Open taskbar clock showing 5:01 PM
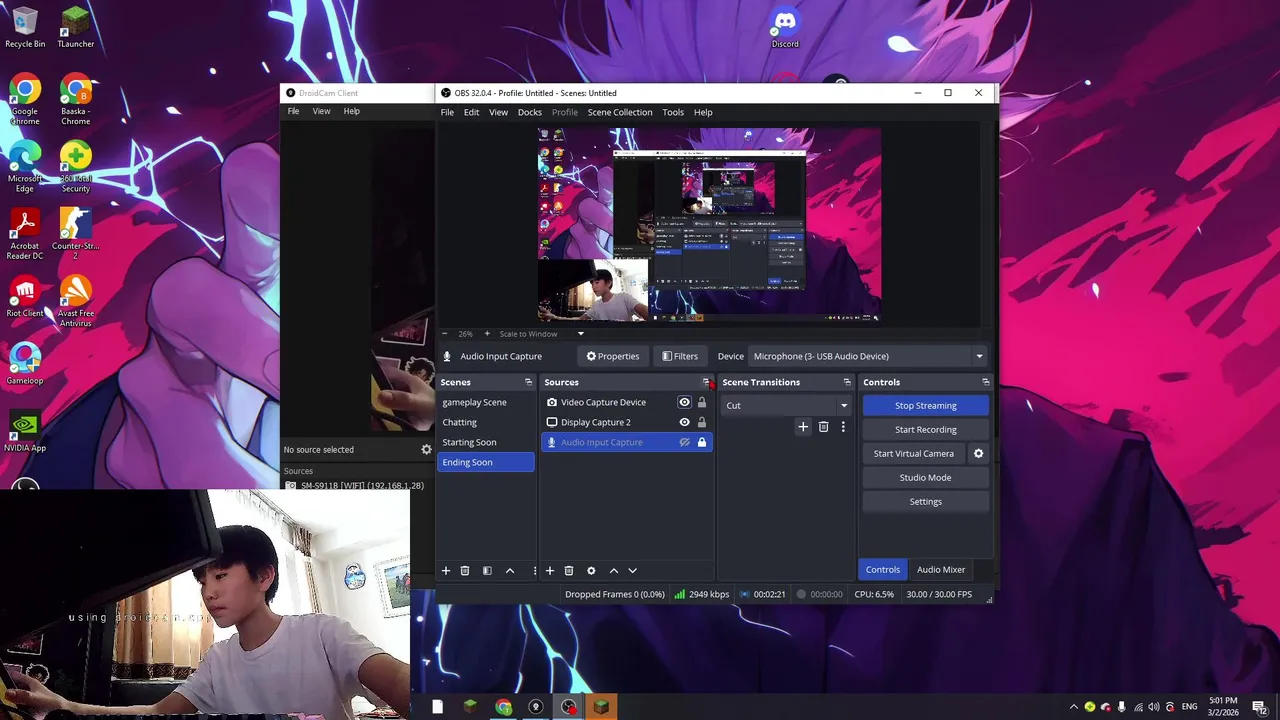This screenshot has height=720, width=1280. point(1223,706)
